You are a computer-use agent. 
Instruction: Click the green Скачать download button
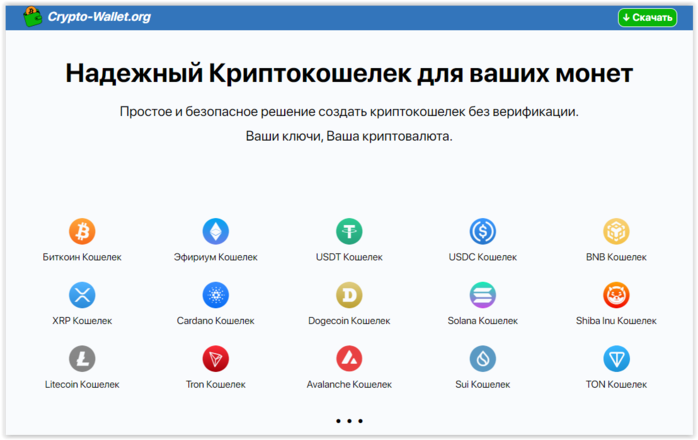point(647,17)
